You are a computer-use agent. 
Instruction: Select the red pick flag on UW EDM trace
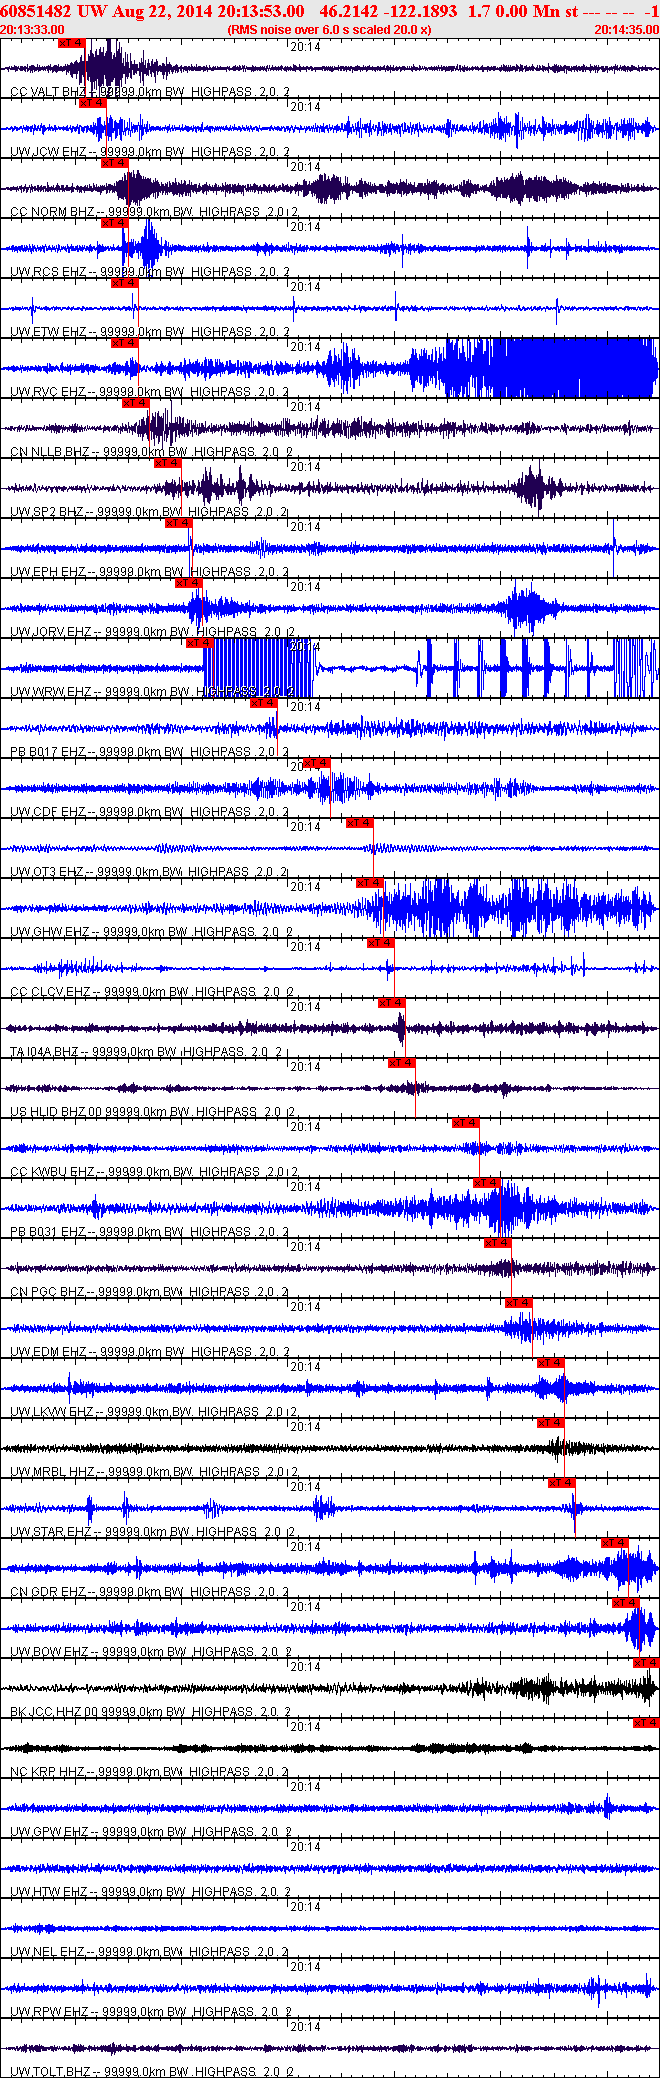pyautogui.click(x=519, y=1303)
